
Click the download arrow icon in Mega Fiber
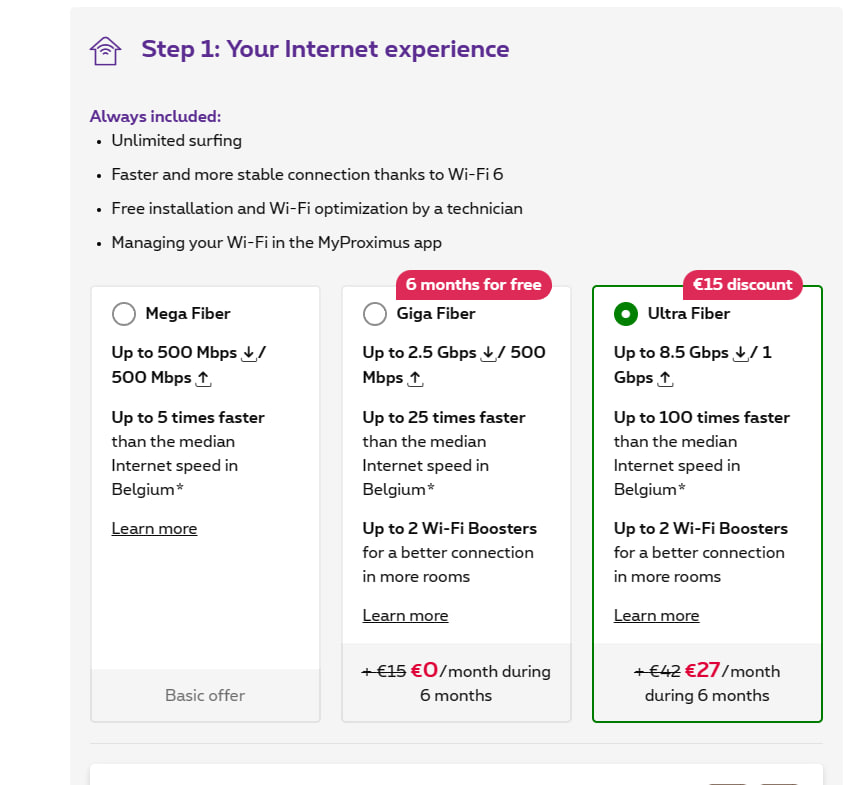[x=249, y=353]
